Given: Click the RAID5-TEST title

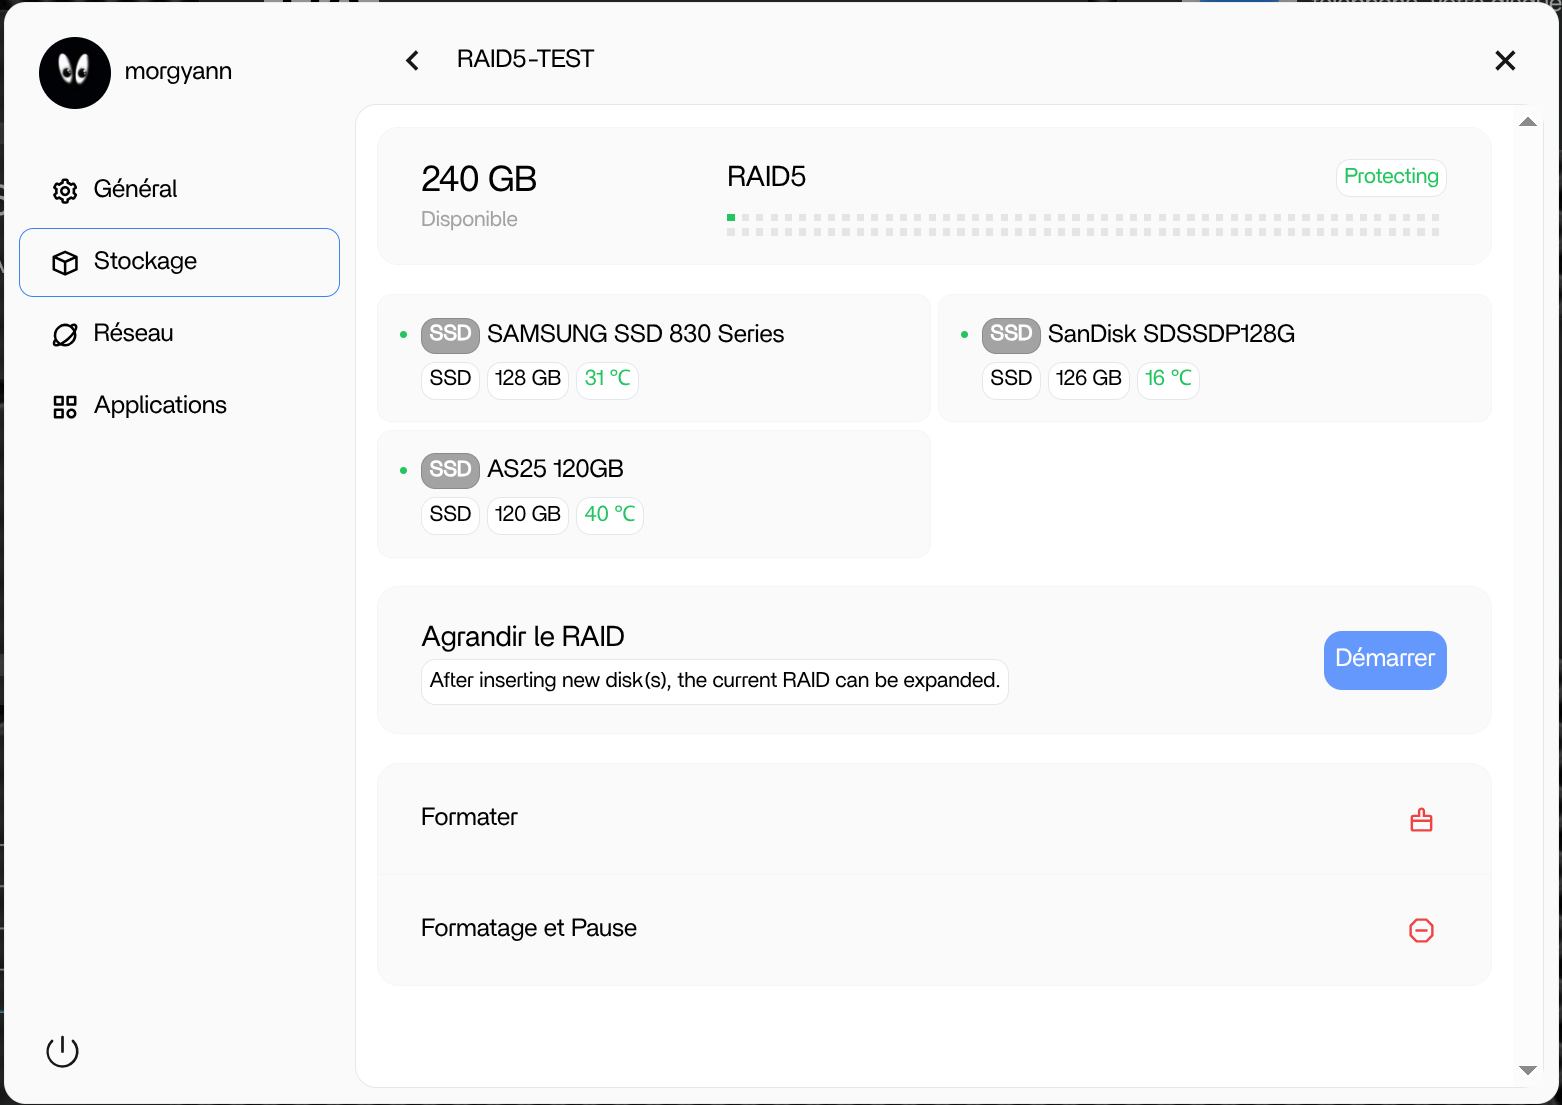Looking at the screenshot, I should point(525,59).
